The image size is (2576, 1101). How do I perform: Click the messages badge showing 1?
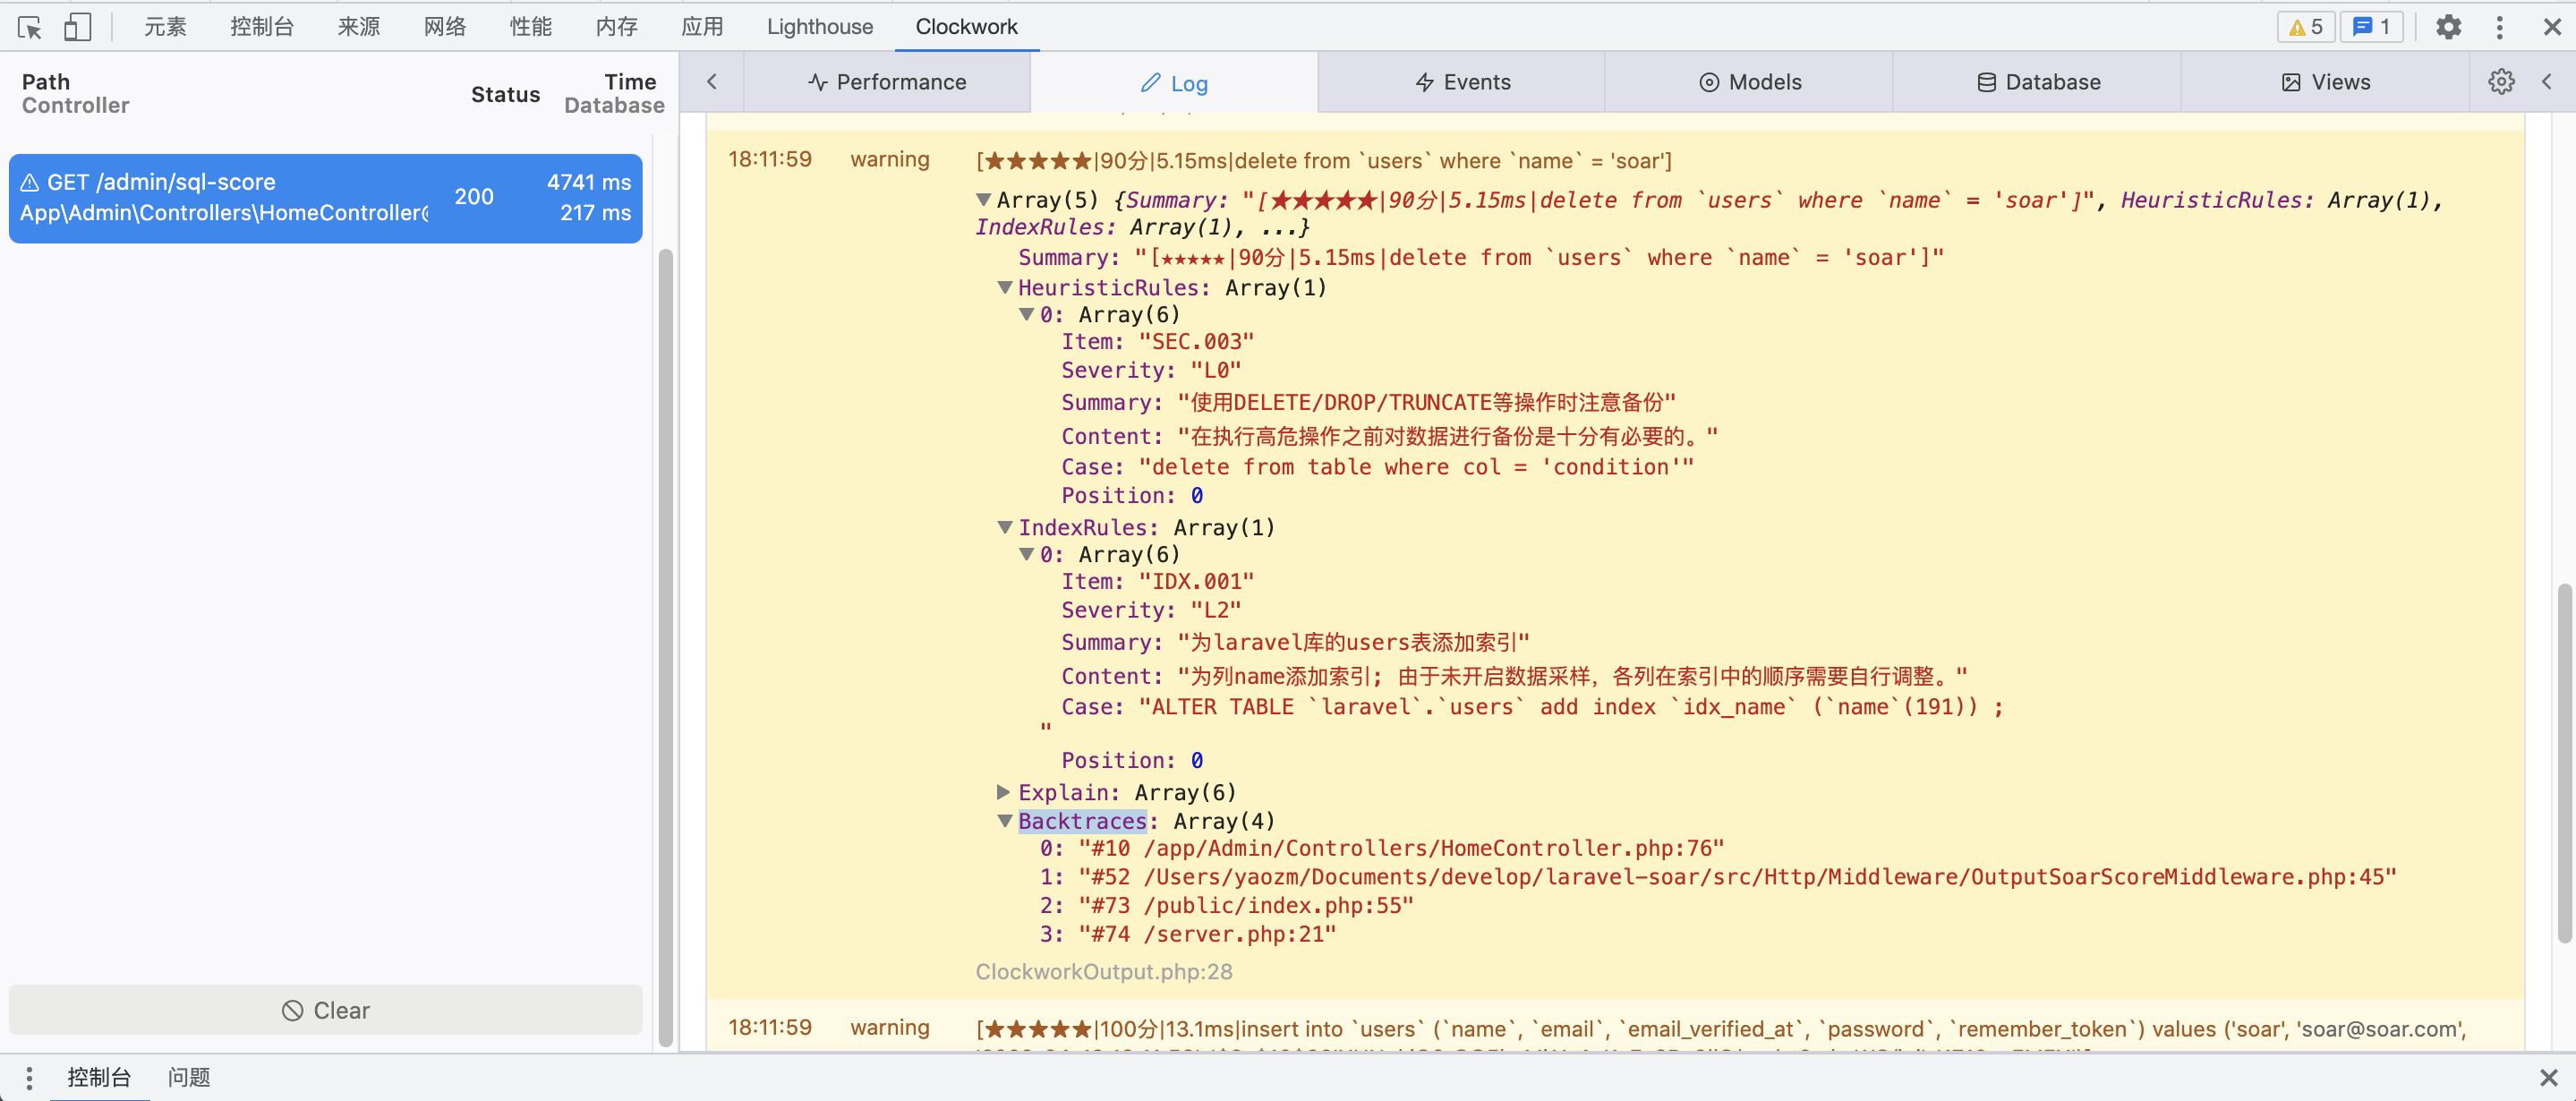tap(2371, 27)
